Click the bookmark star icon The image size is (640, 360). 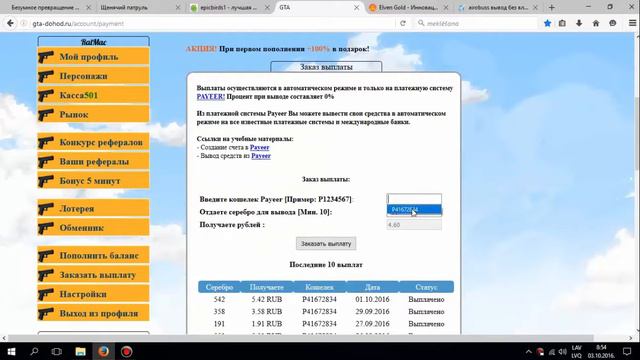(547, 23)
